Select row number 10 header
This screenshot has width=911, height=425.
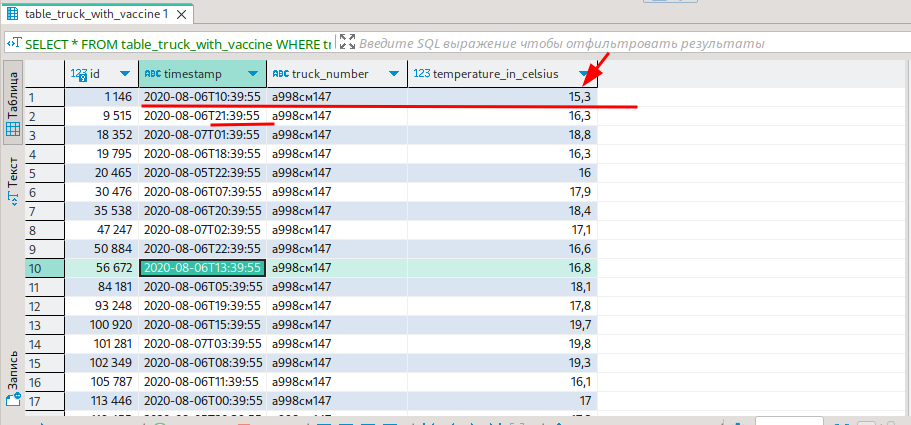point(45,268)
